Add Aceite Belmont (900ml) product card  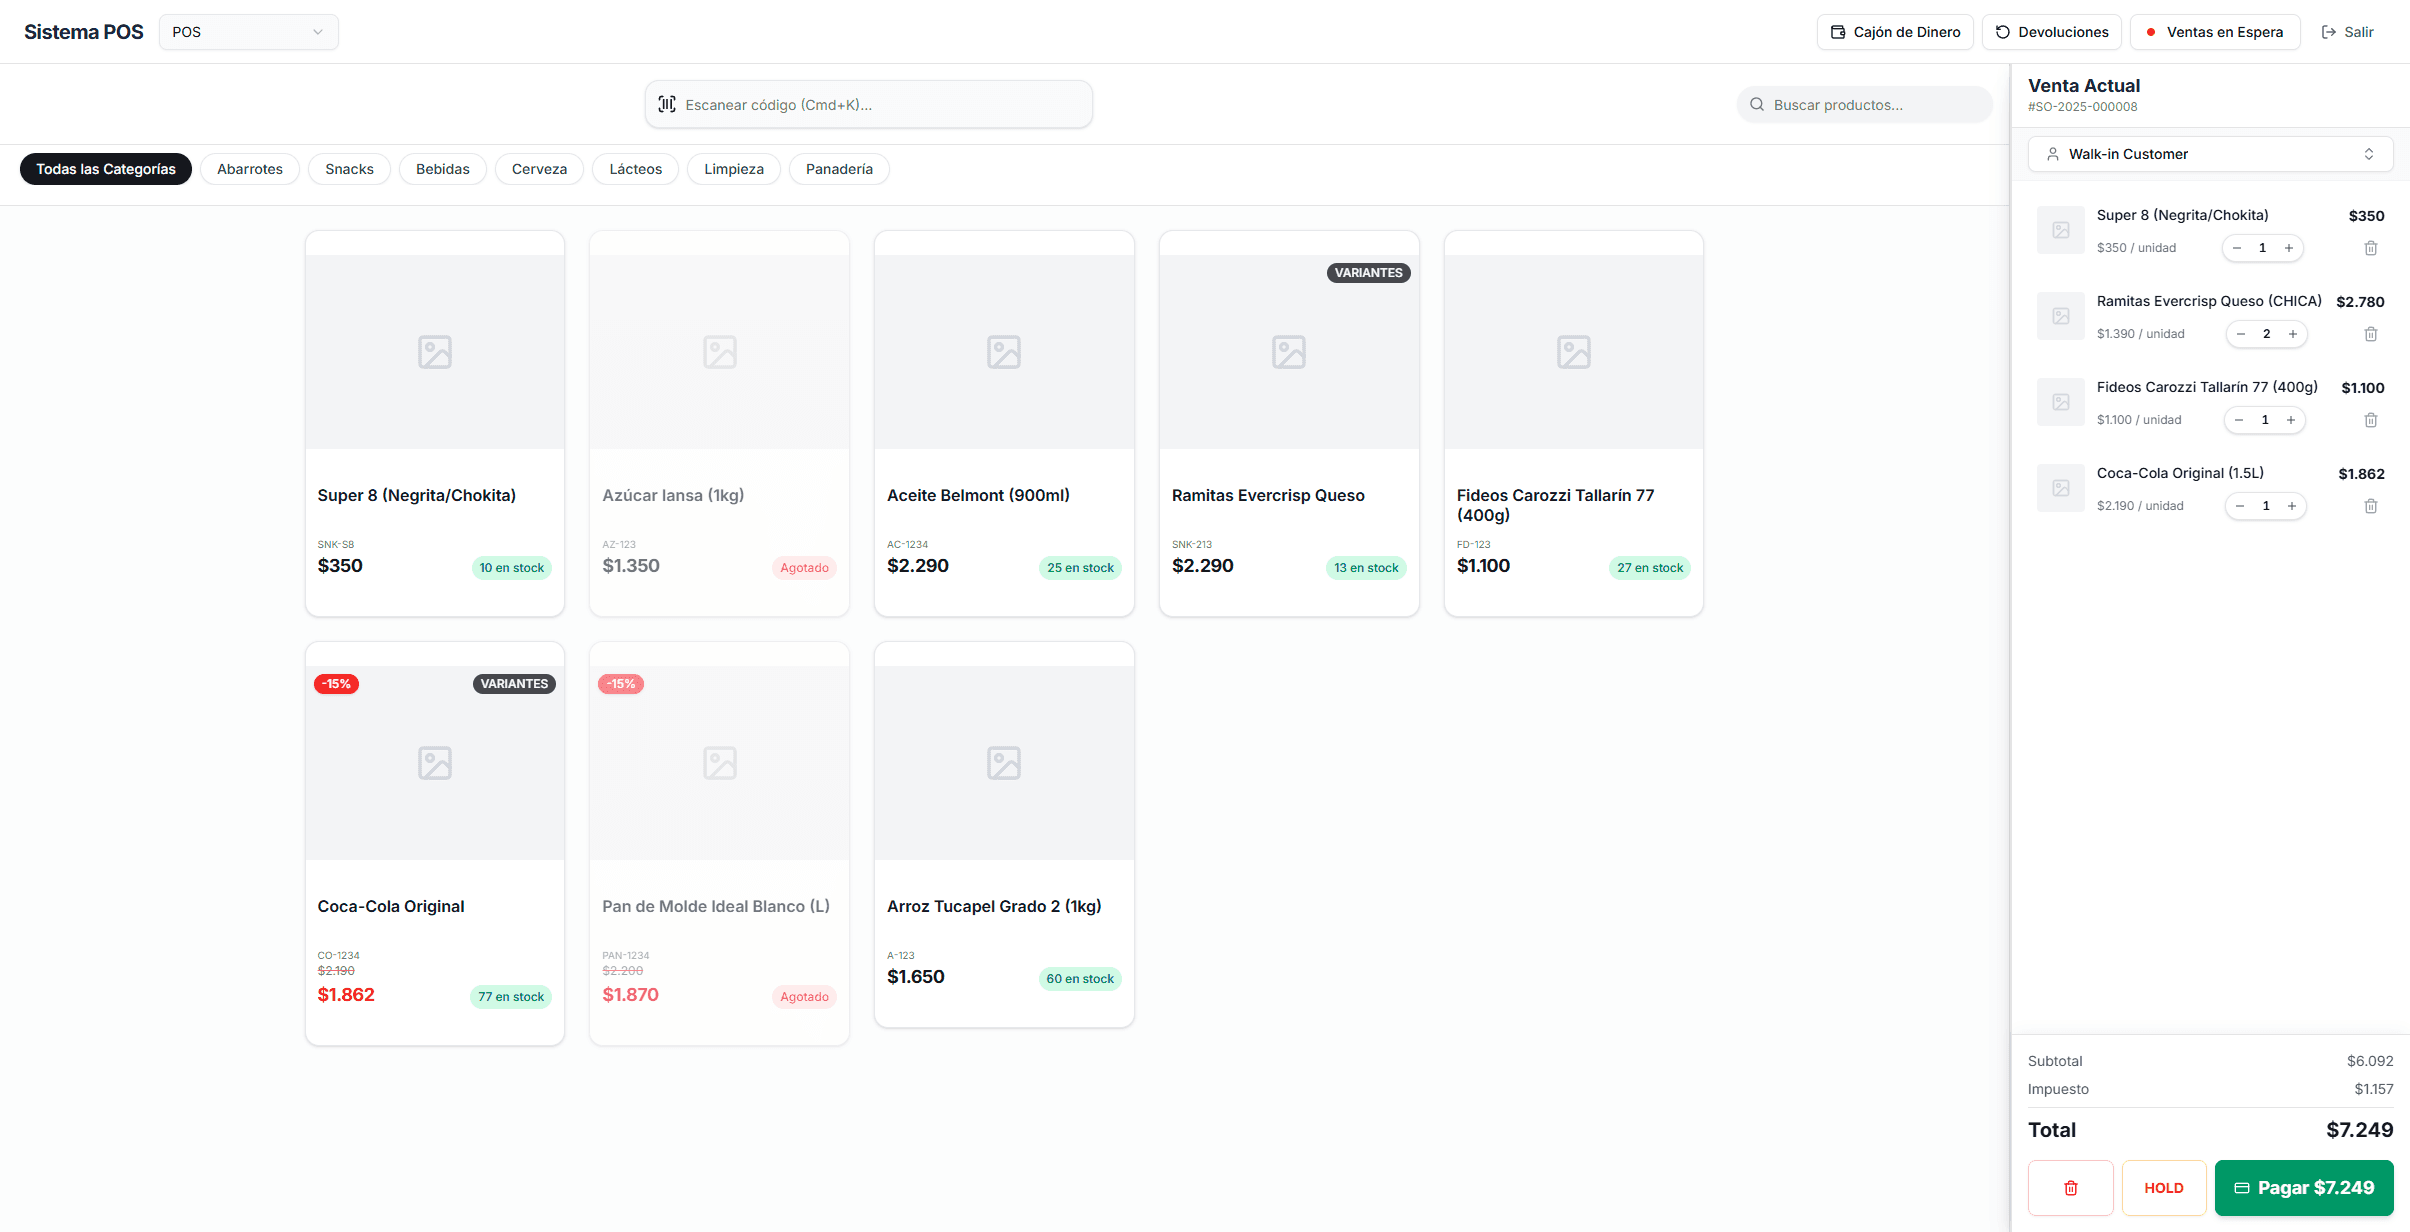click(x=1004, y=423)
